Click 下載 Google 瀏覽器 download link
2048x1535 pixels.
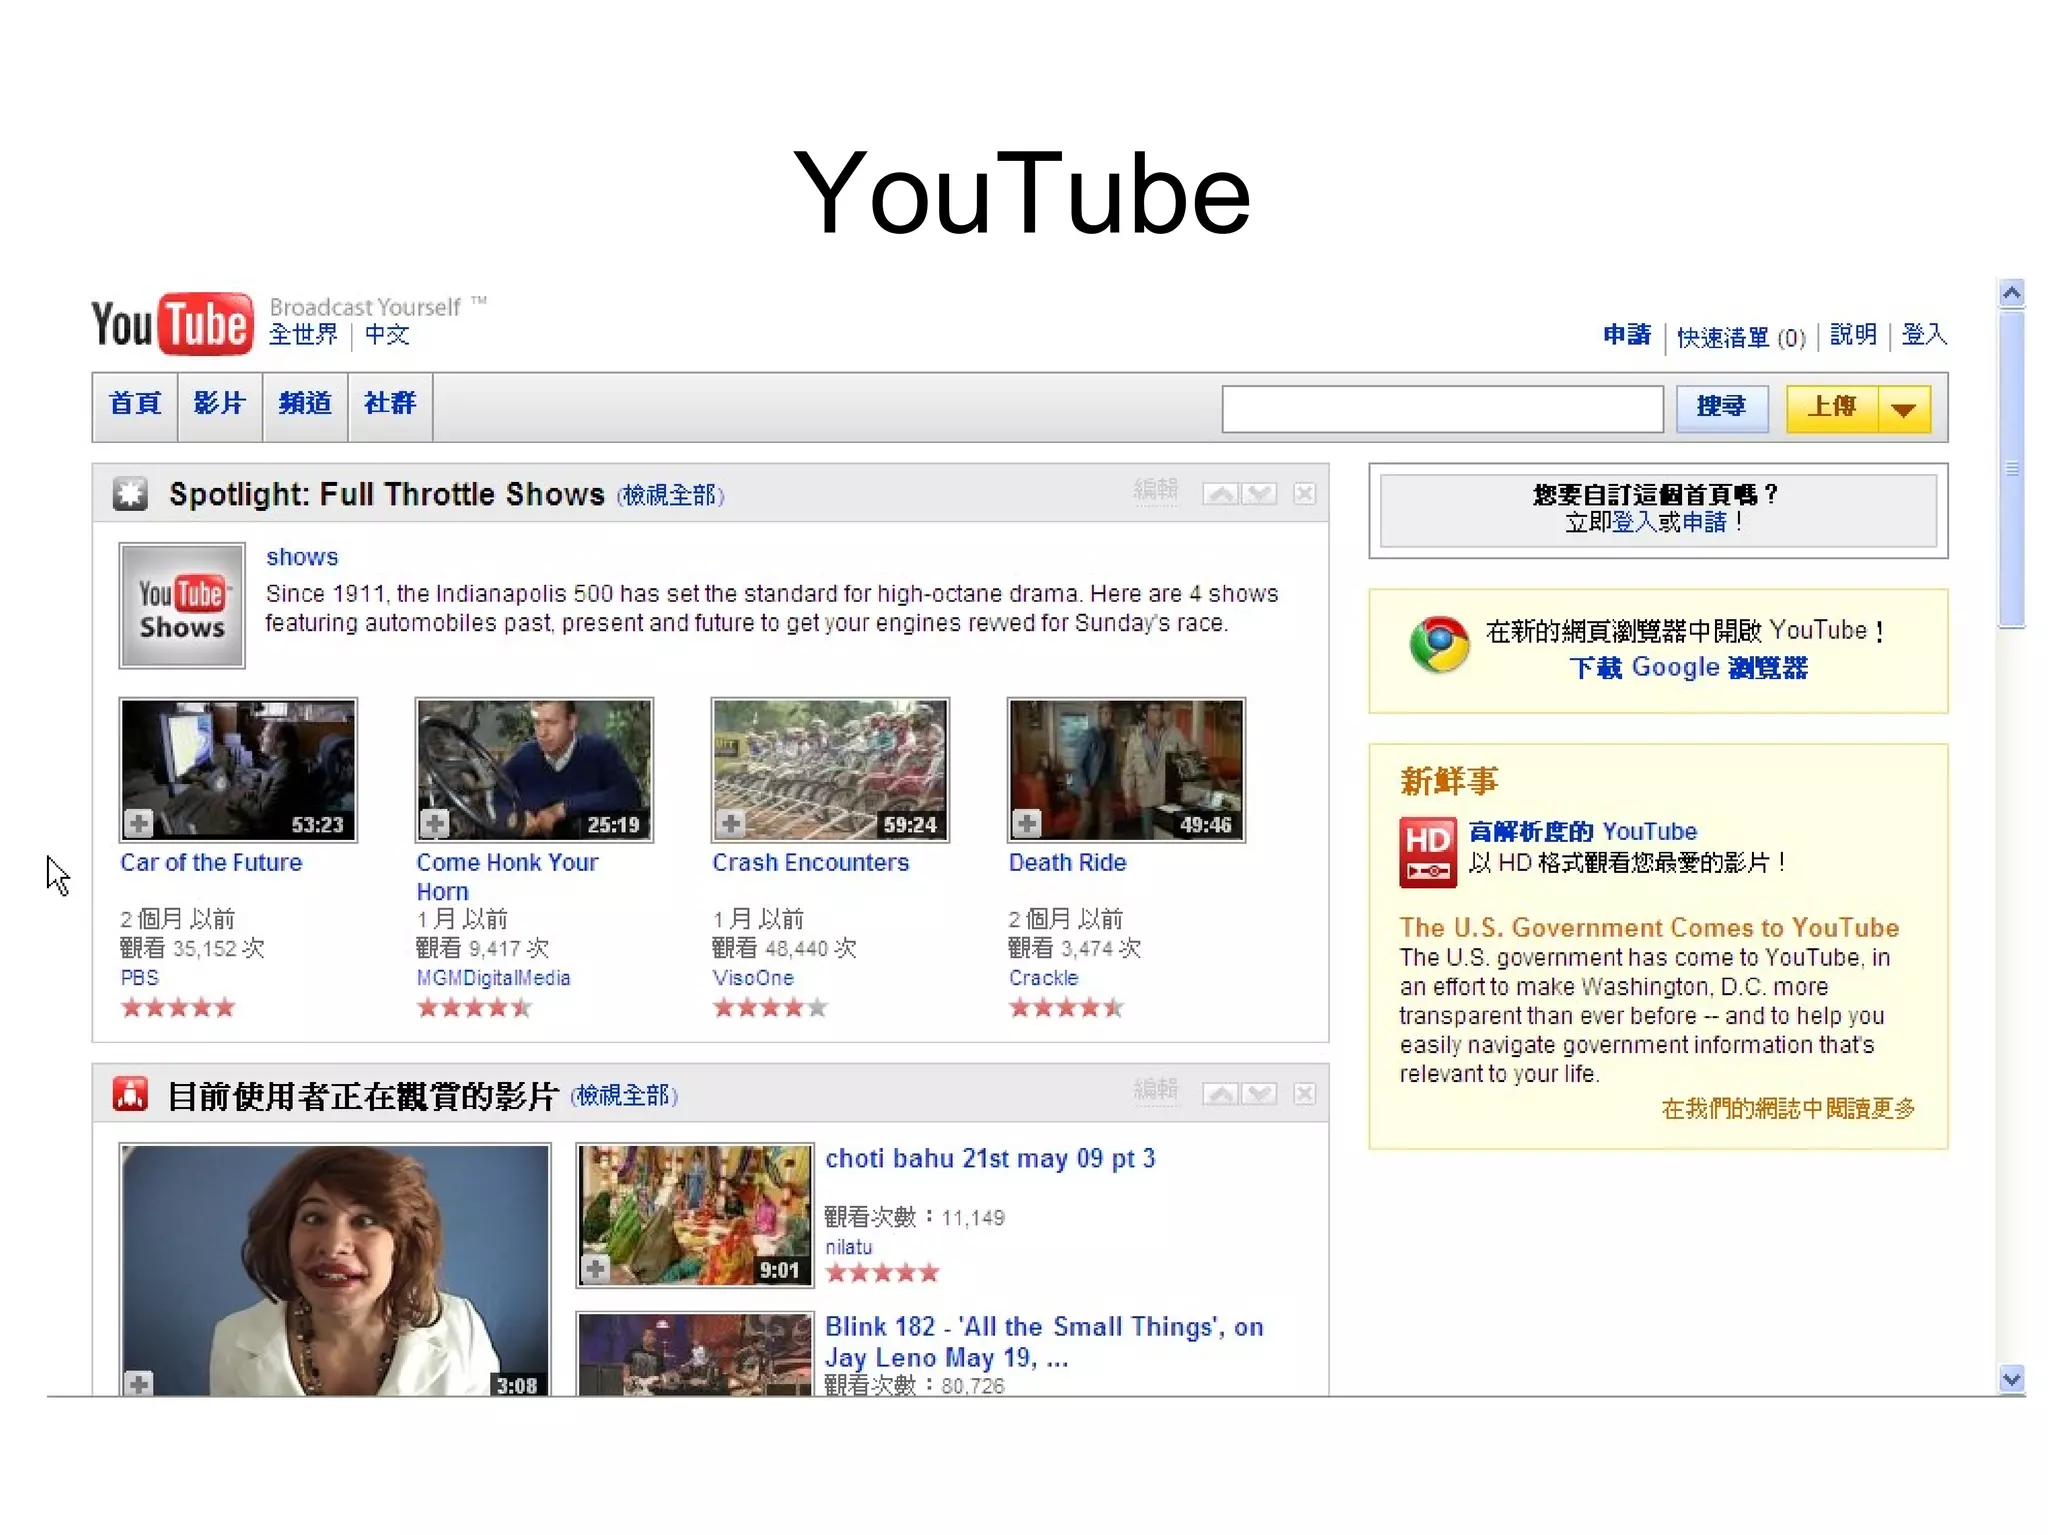tap(1689, 667)
